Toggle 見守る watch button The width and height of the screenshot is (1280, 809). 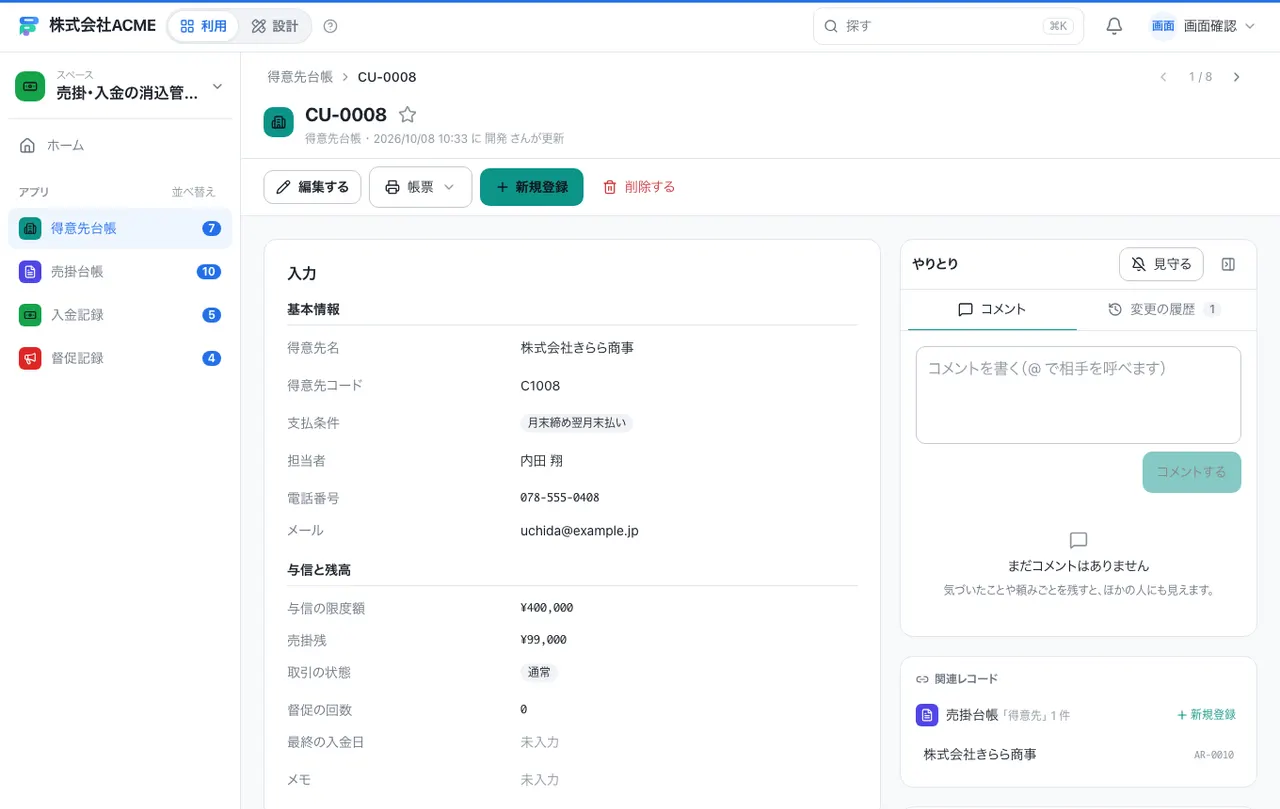[x=1161, y=264]
